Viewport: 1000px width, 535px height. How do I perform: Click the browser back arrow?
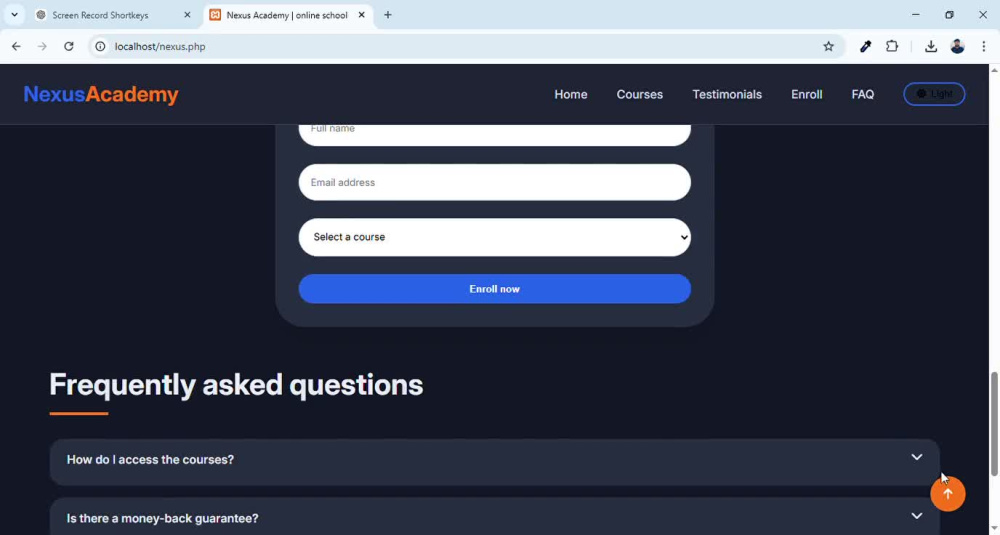[x=16, y=47]
